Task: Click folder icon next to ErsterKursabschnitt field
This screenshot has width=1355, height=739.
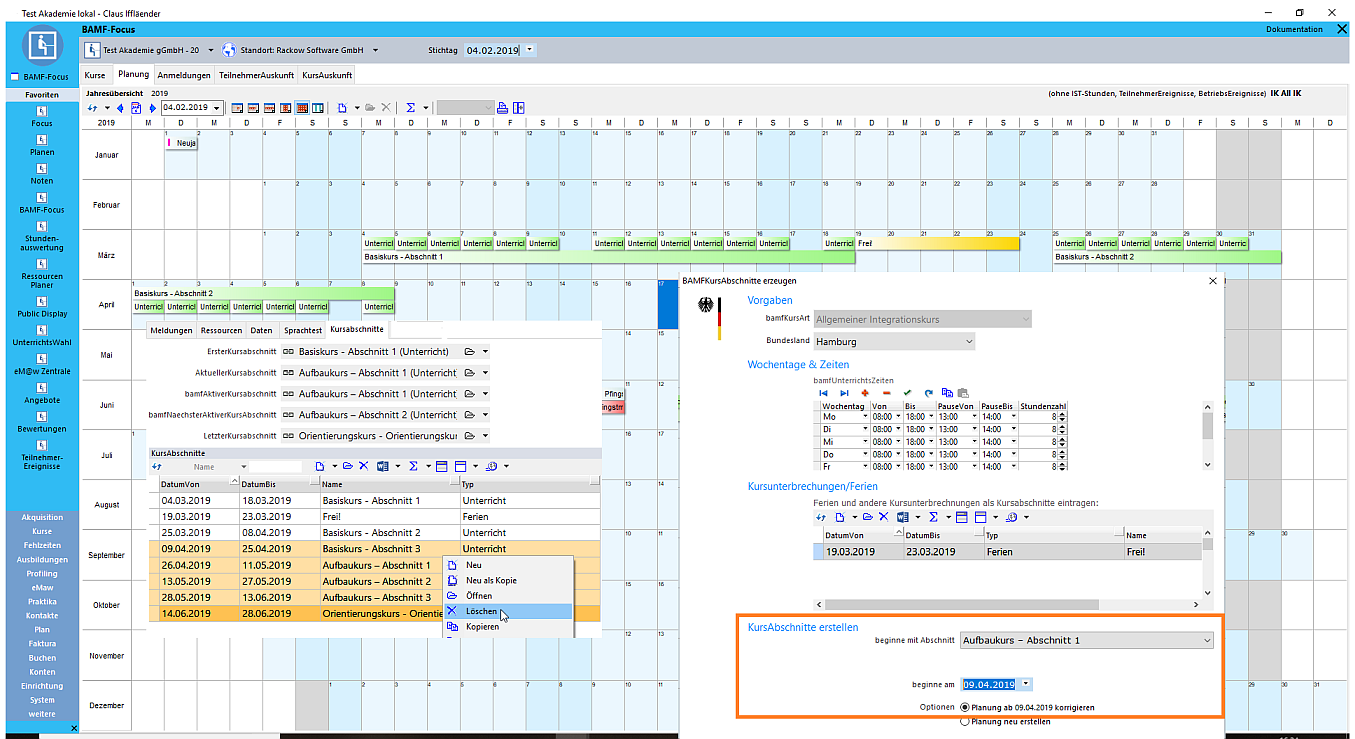Action: [470, 352]
